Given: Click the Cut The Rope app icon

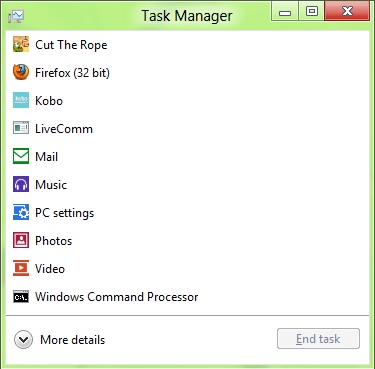Looking at the screenshot, I should [21, 44].
